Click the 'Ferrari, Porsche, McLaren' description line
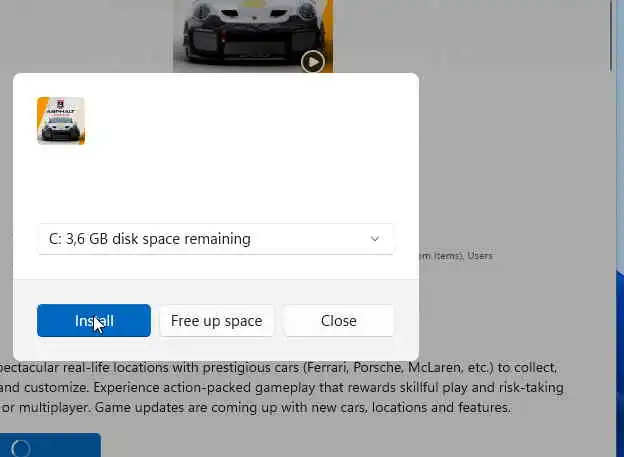 pos(278,367)
